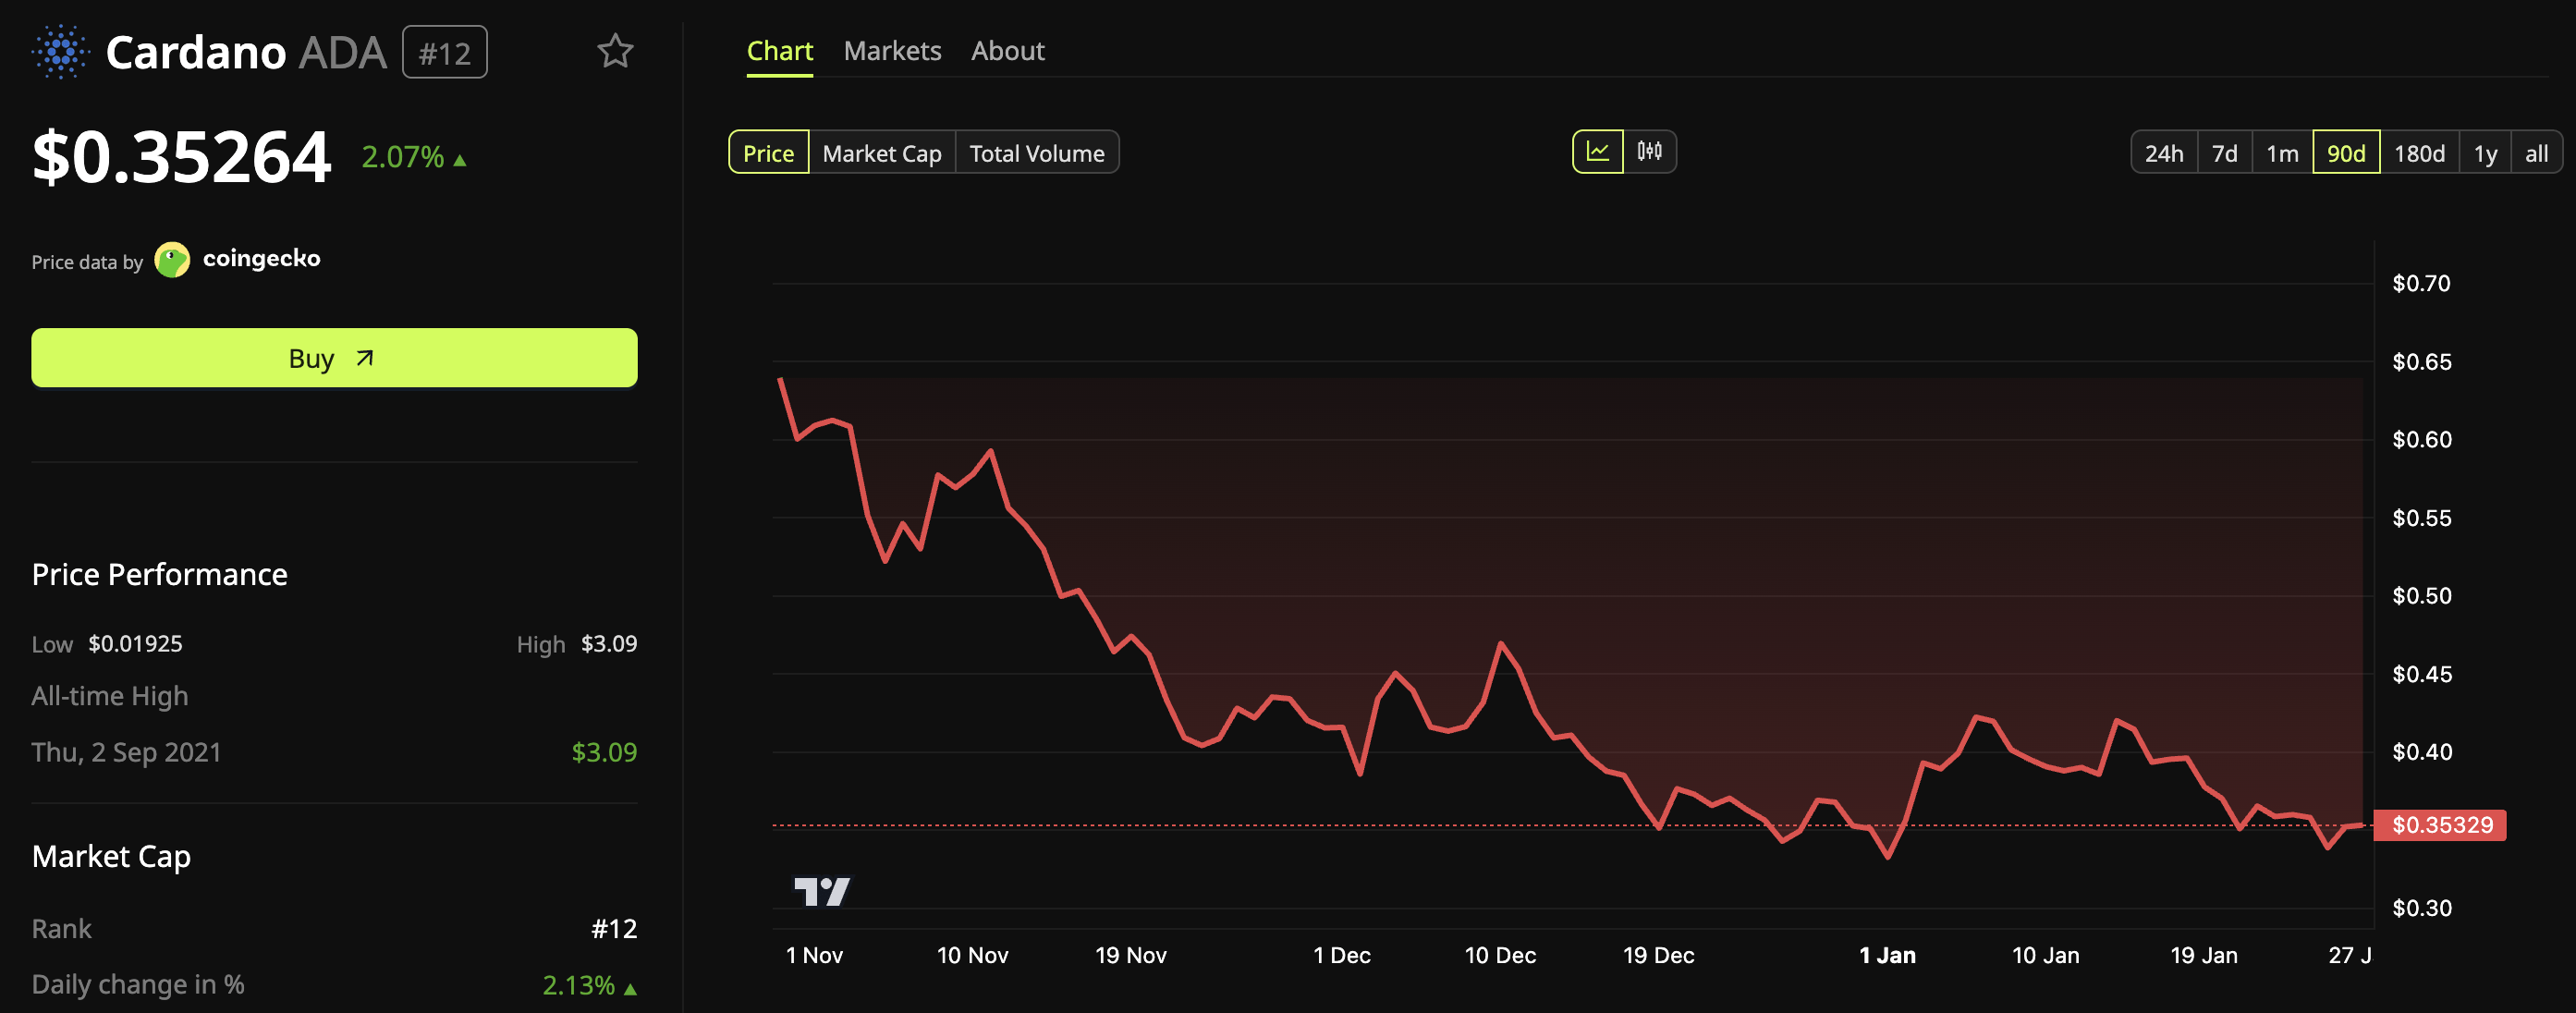The height and width of the screenshot is (1013, 2576).
Task: Click the red current price label $0.35329
Action: click(x=2442, y=825)
